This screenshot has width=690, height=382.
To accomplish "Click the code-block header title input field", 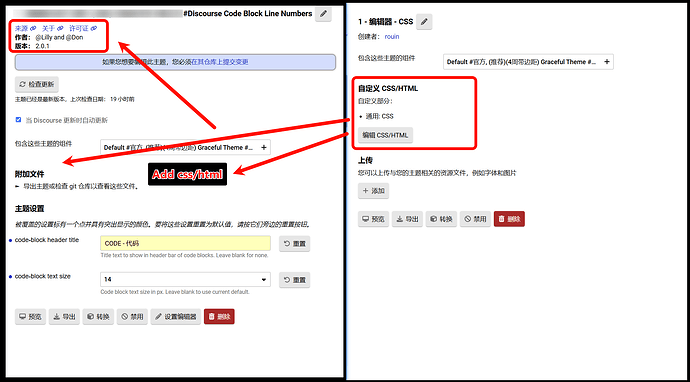I will [x=185, y=243].
